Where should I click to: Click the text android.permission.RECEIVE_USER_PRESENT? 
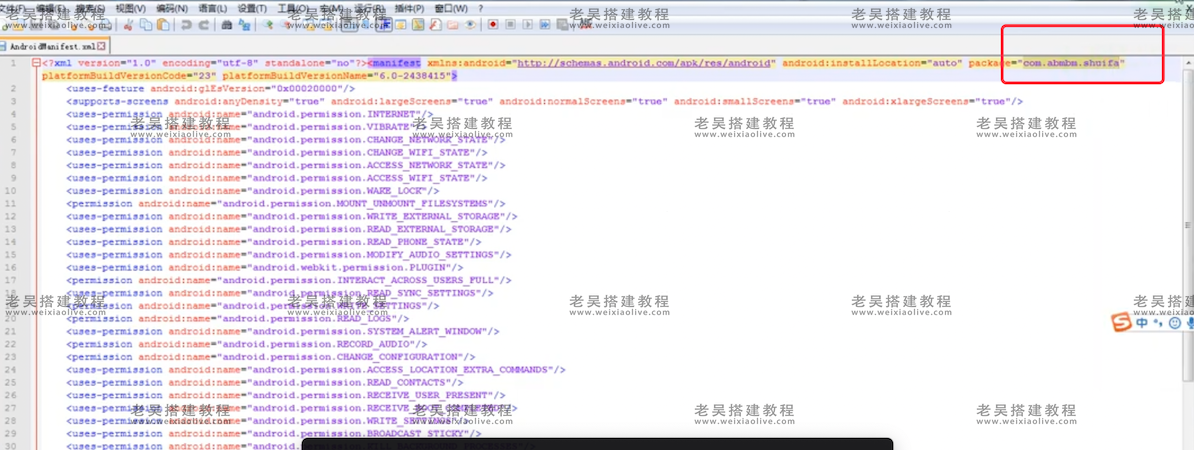click(x=372, y=395)
